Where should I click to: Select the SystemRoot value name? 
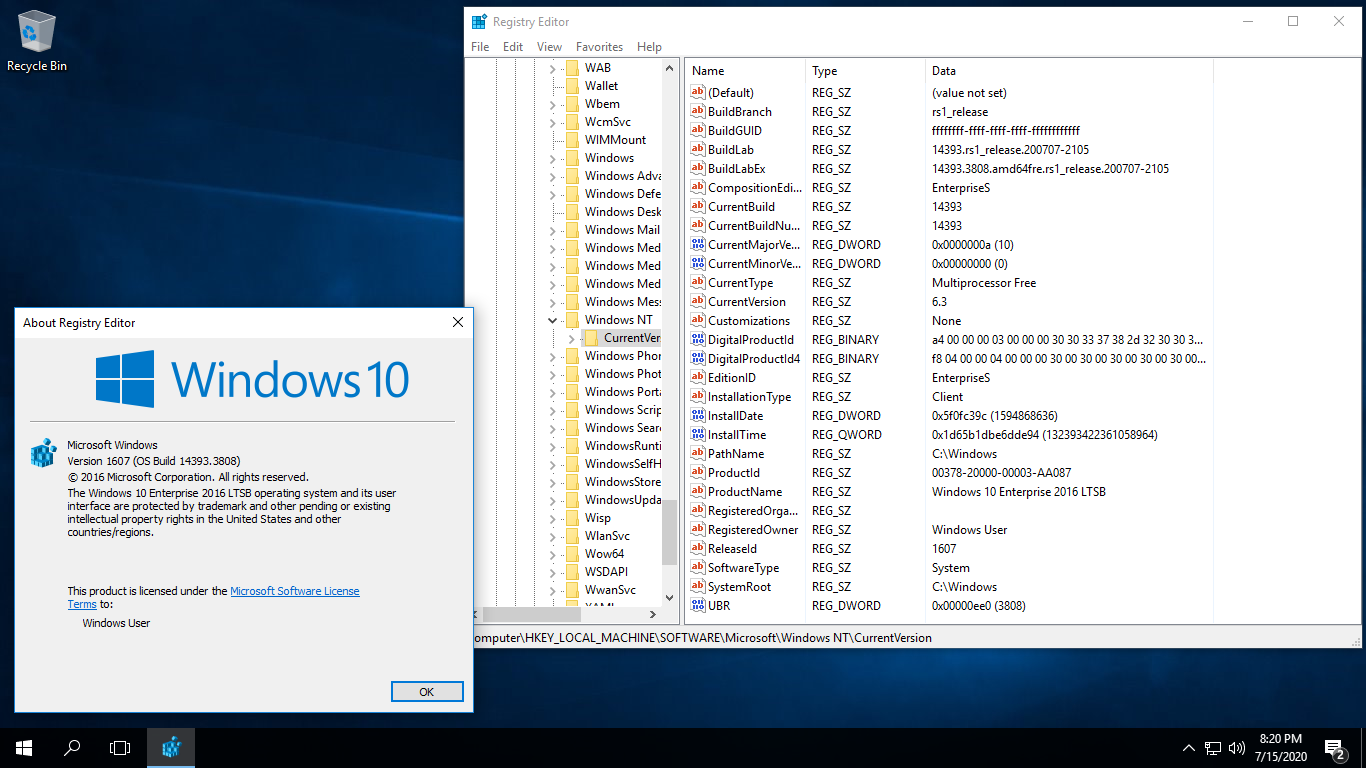(x=740, y=587)
